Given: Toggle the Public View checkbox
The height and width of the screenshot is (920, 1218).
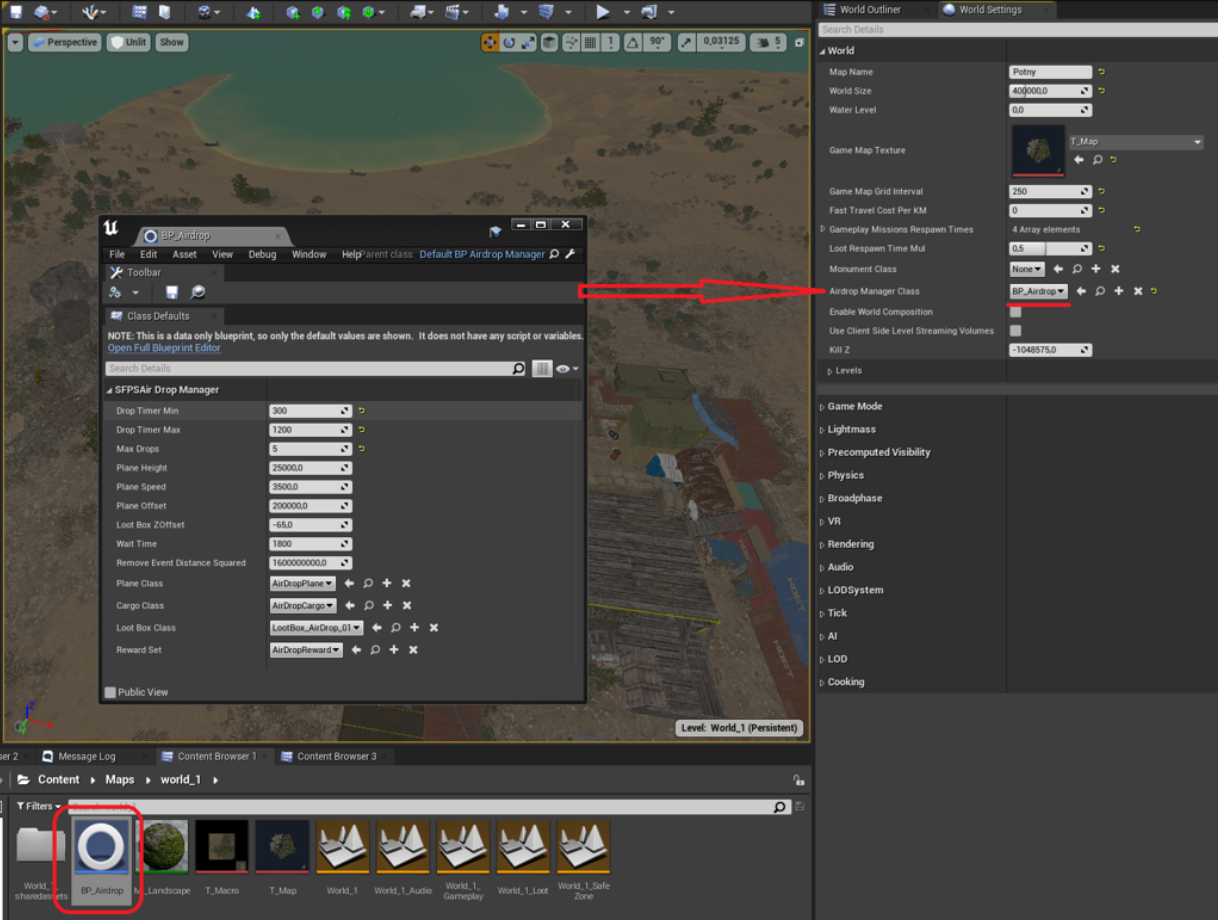Looking at the screenshot, I should point(111,692).
